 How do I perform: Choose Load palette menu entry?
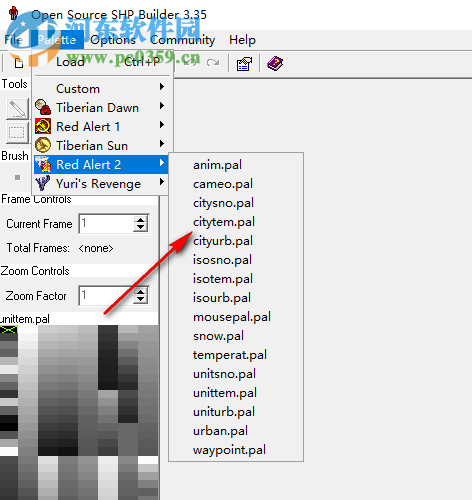click(x=103, y=62)
